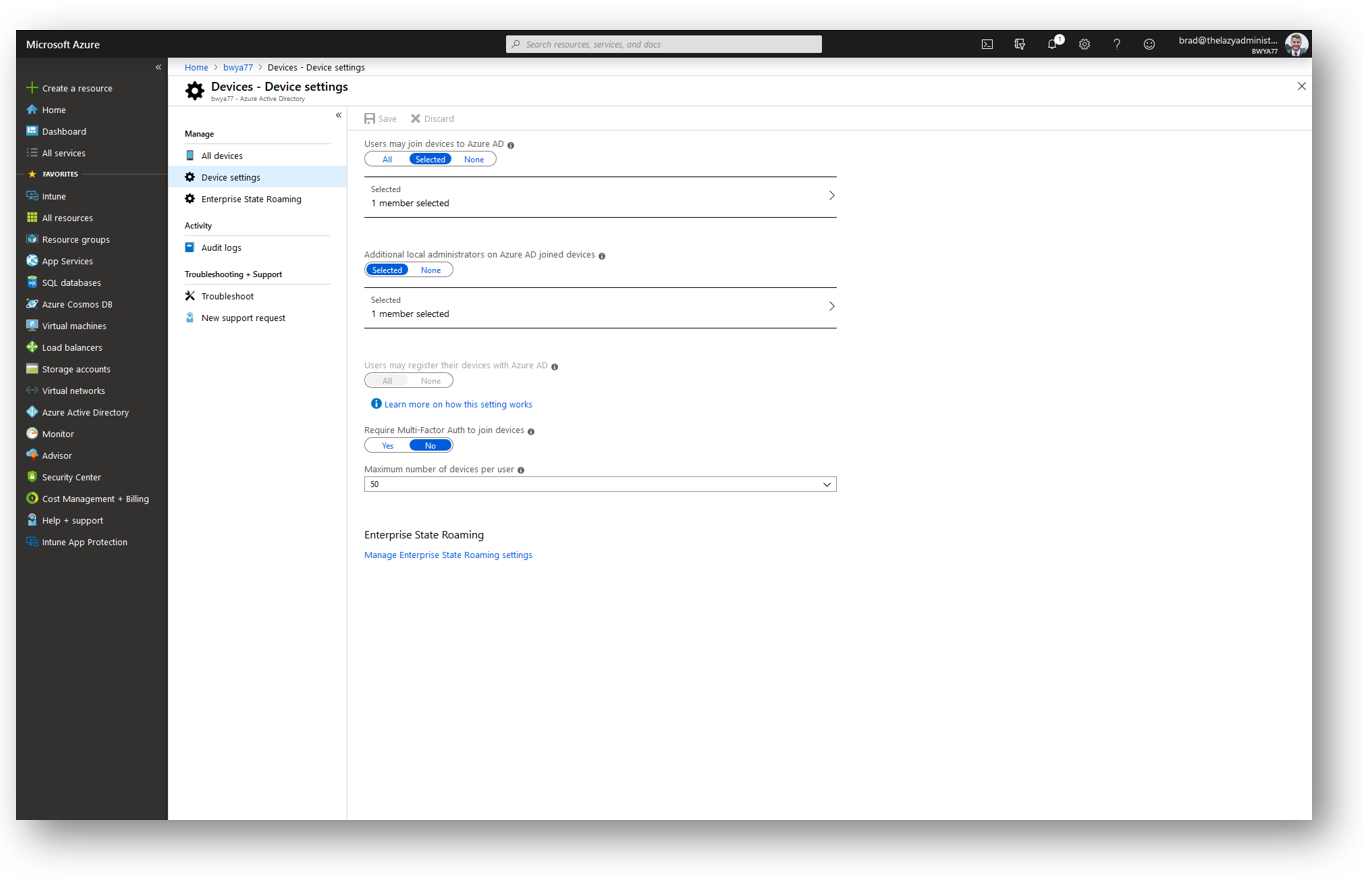Choose Selected for Users may join devices
This screenshot has width=1363, height=879.
(430, 159)
